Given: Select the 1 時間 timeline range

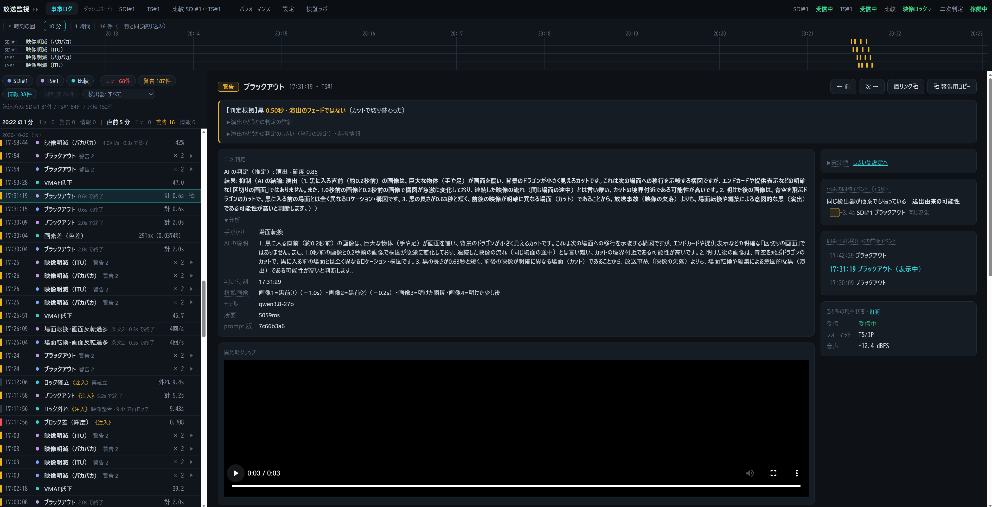Looking at the screenshot, I should click(82, 26).
